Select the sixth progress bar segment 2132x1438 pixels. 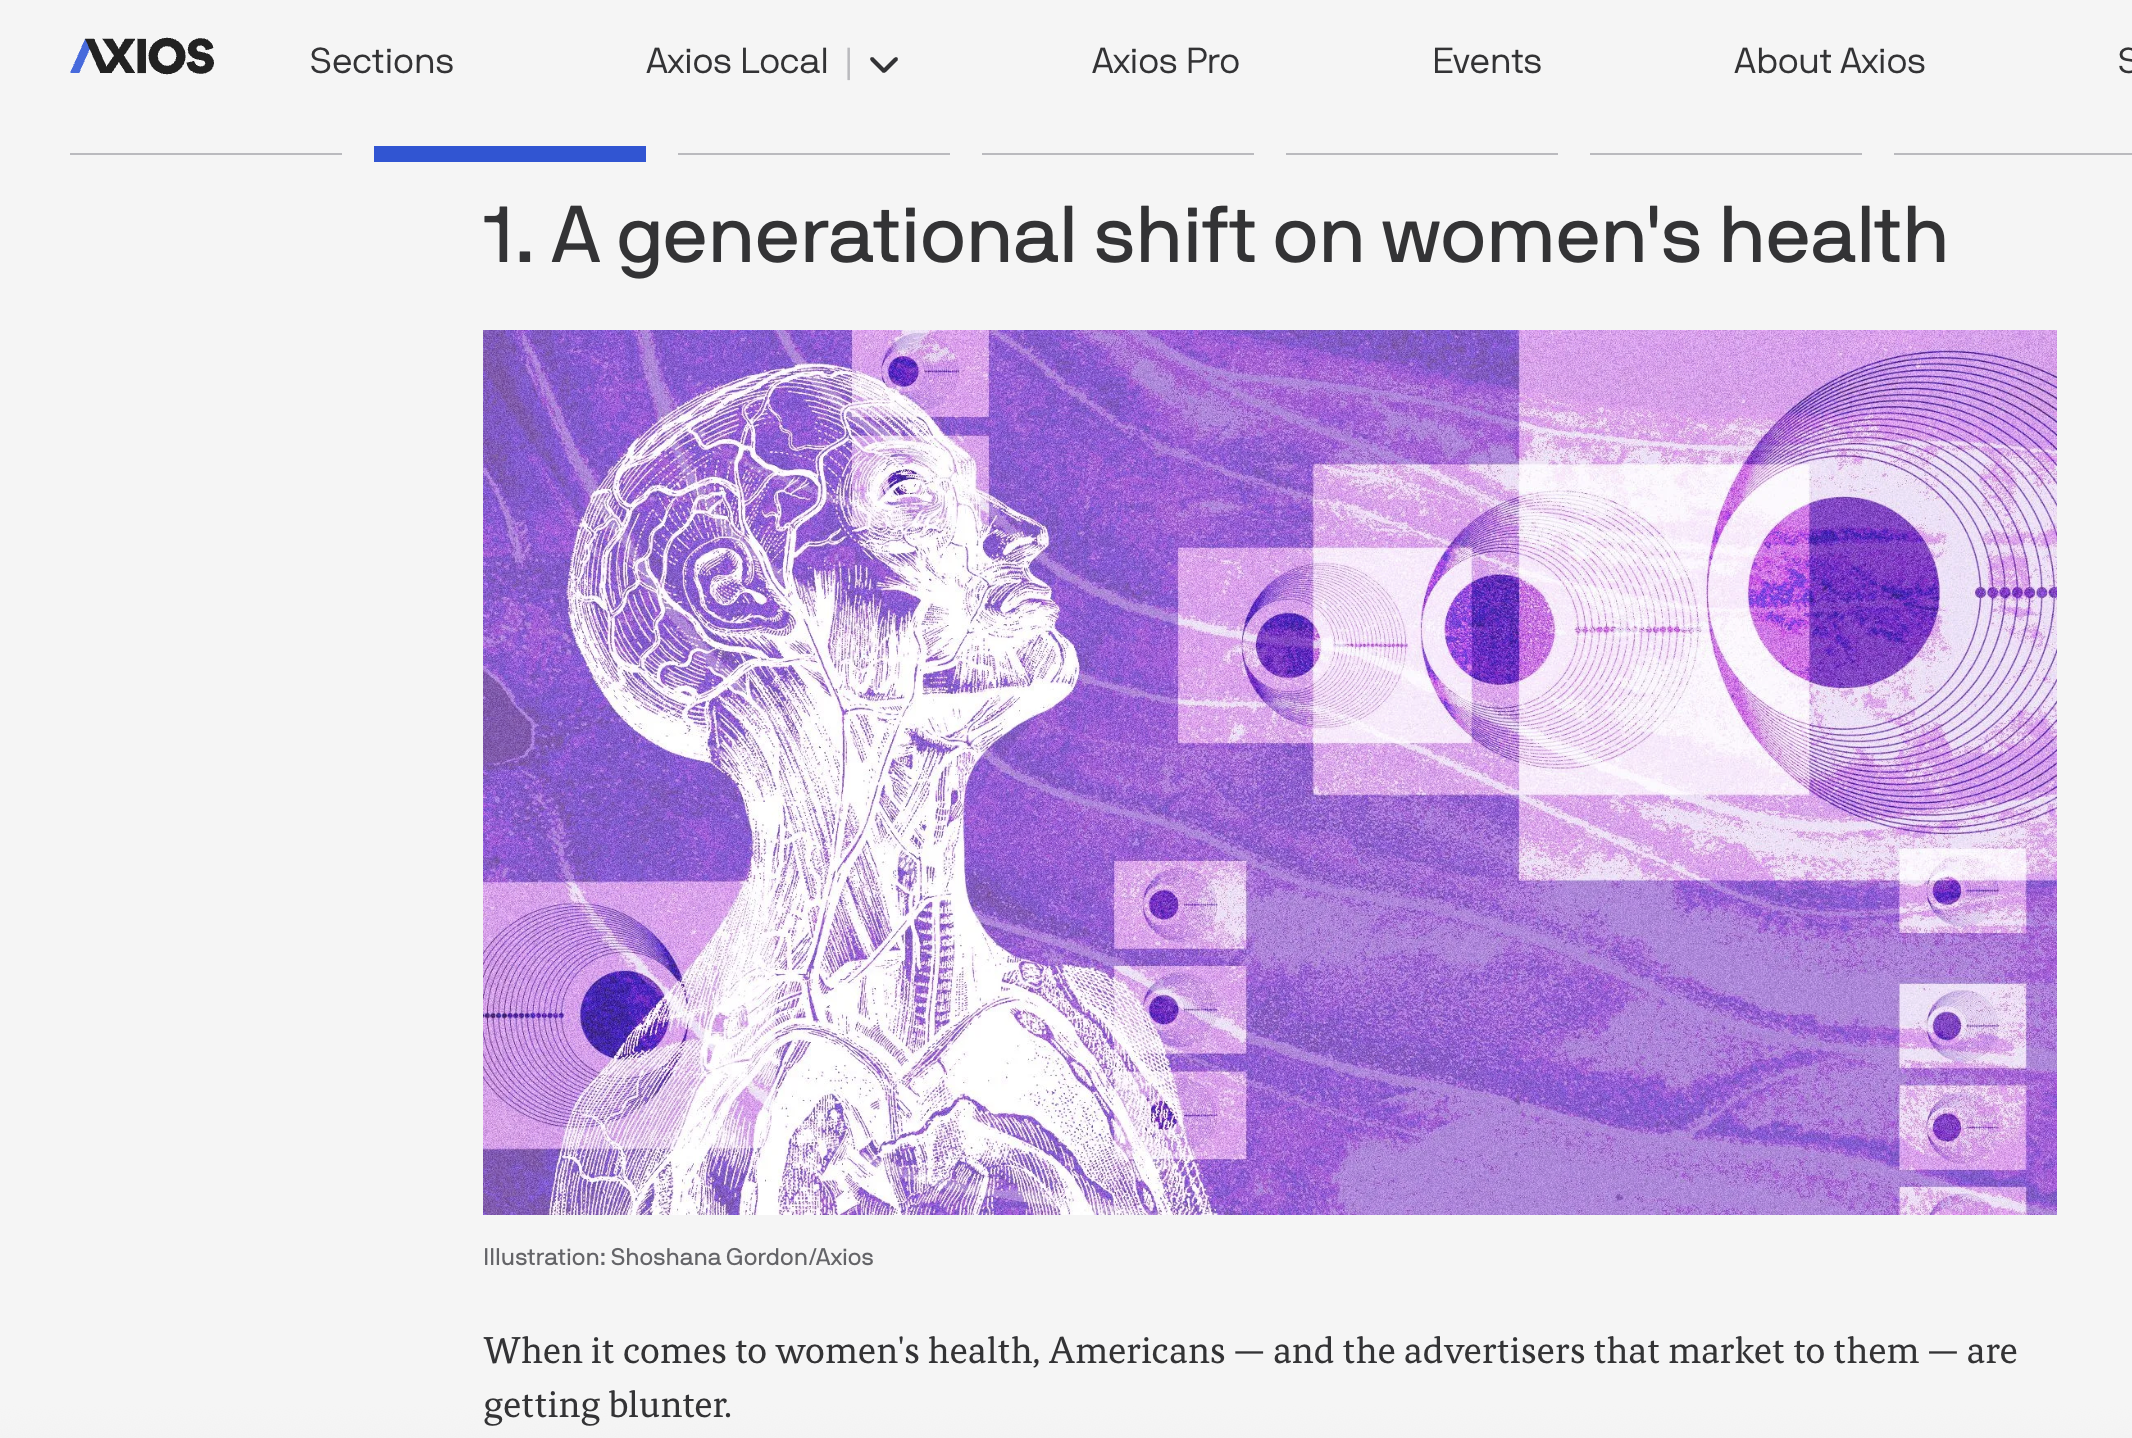coord(1726,152)
